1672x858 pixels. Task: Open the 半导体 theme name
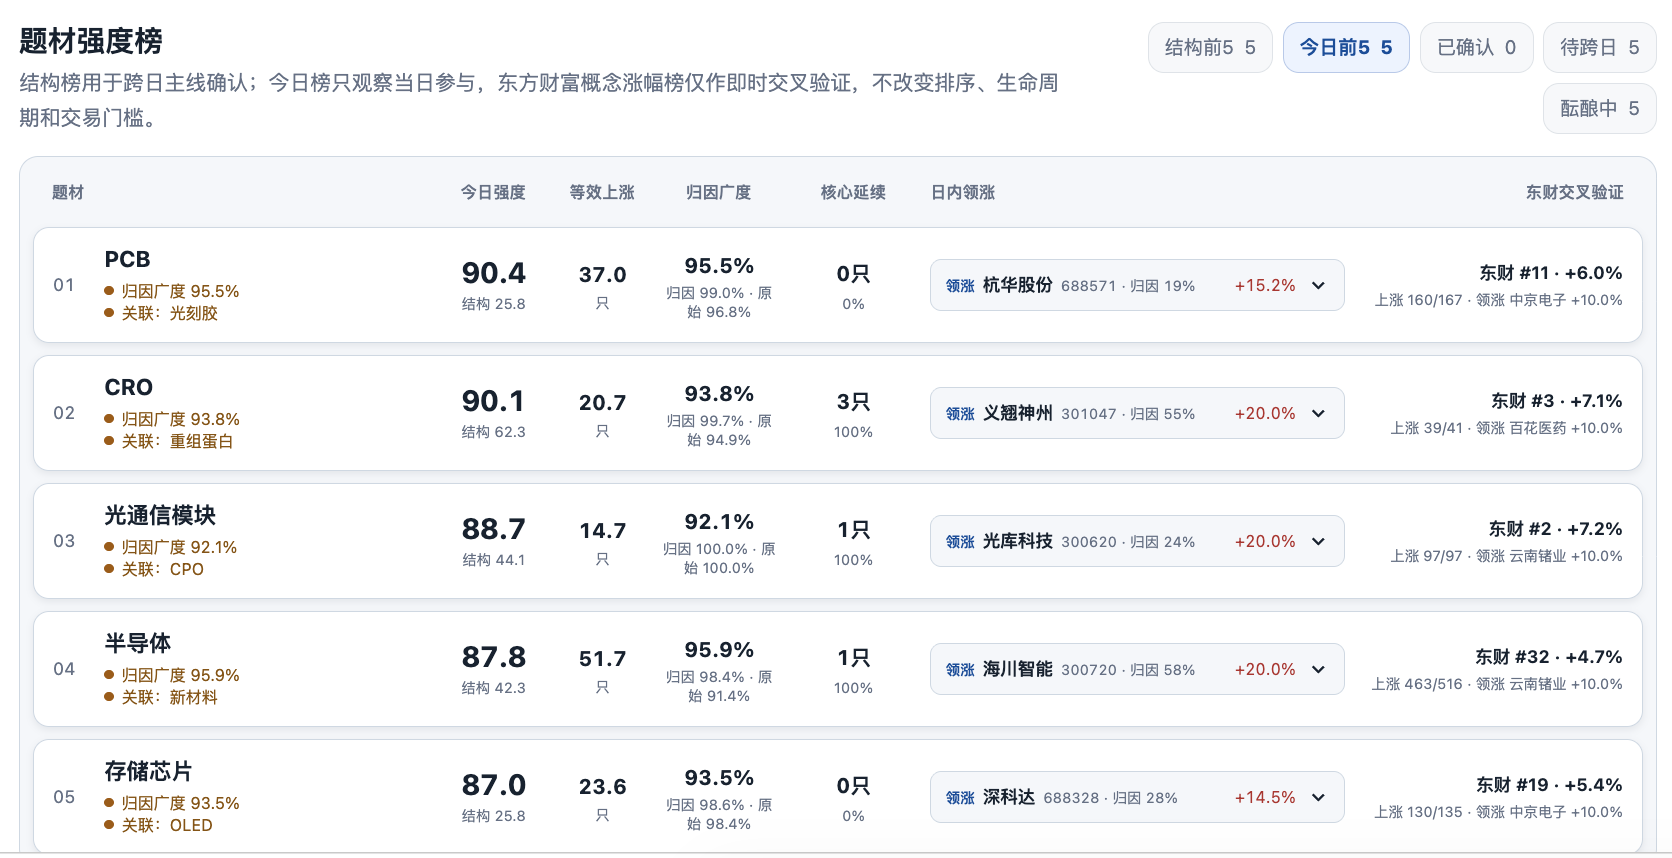[138, 644]
